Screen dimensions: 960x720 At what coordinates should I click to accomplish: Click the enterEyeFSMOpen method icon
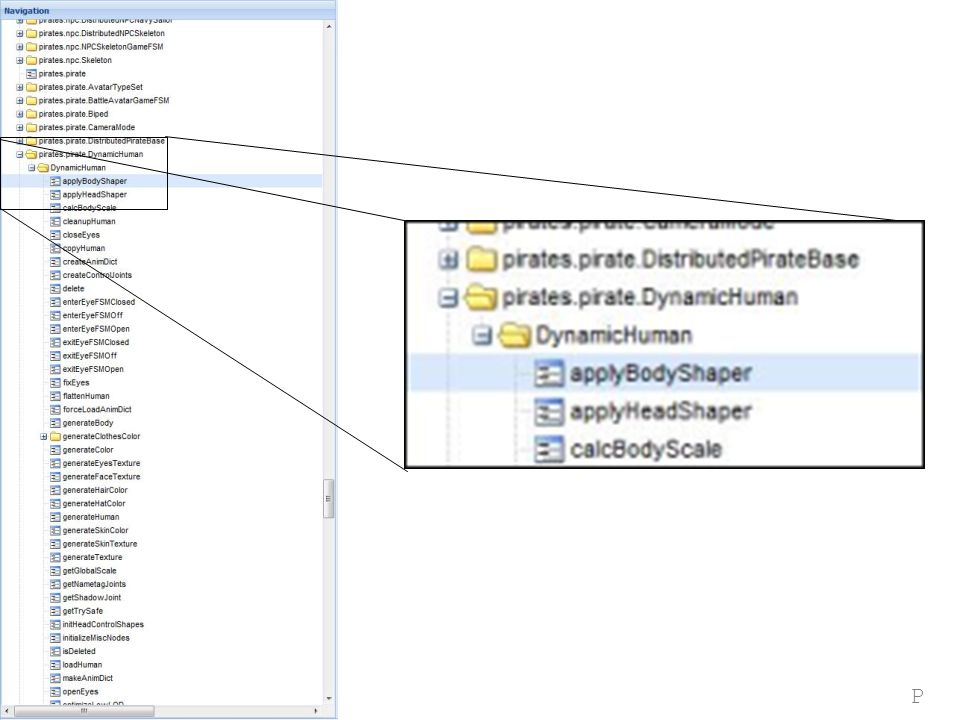[x=55, y=330]
